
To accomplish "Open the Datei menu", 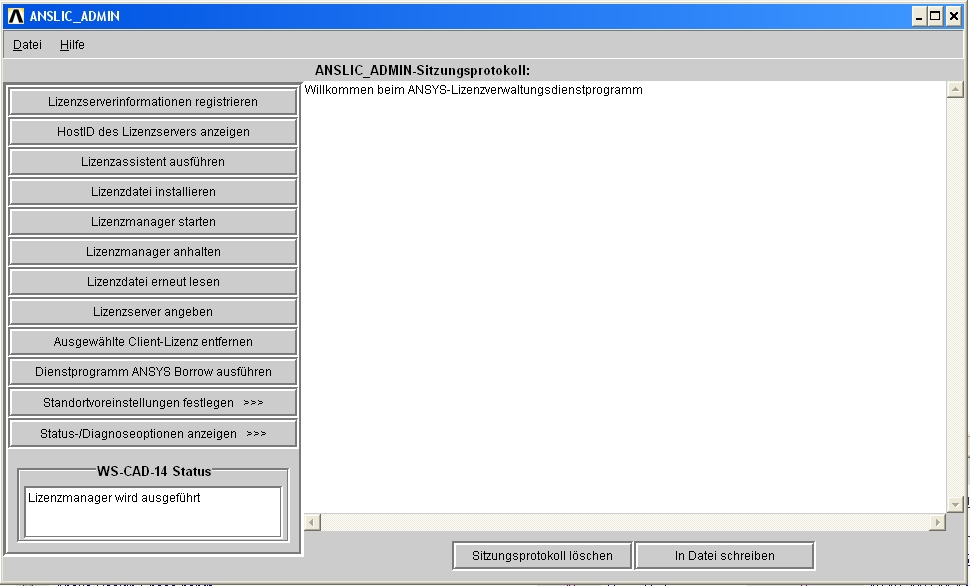I will click(27, 45).
